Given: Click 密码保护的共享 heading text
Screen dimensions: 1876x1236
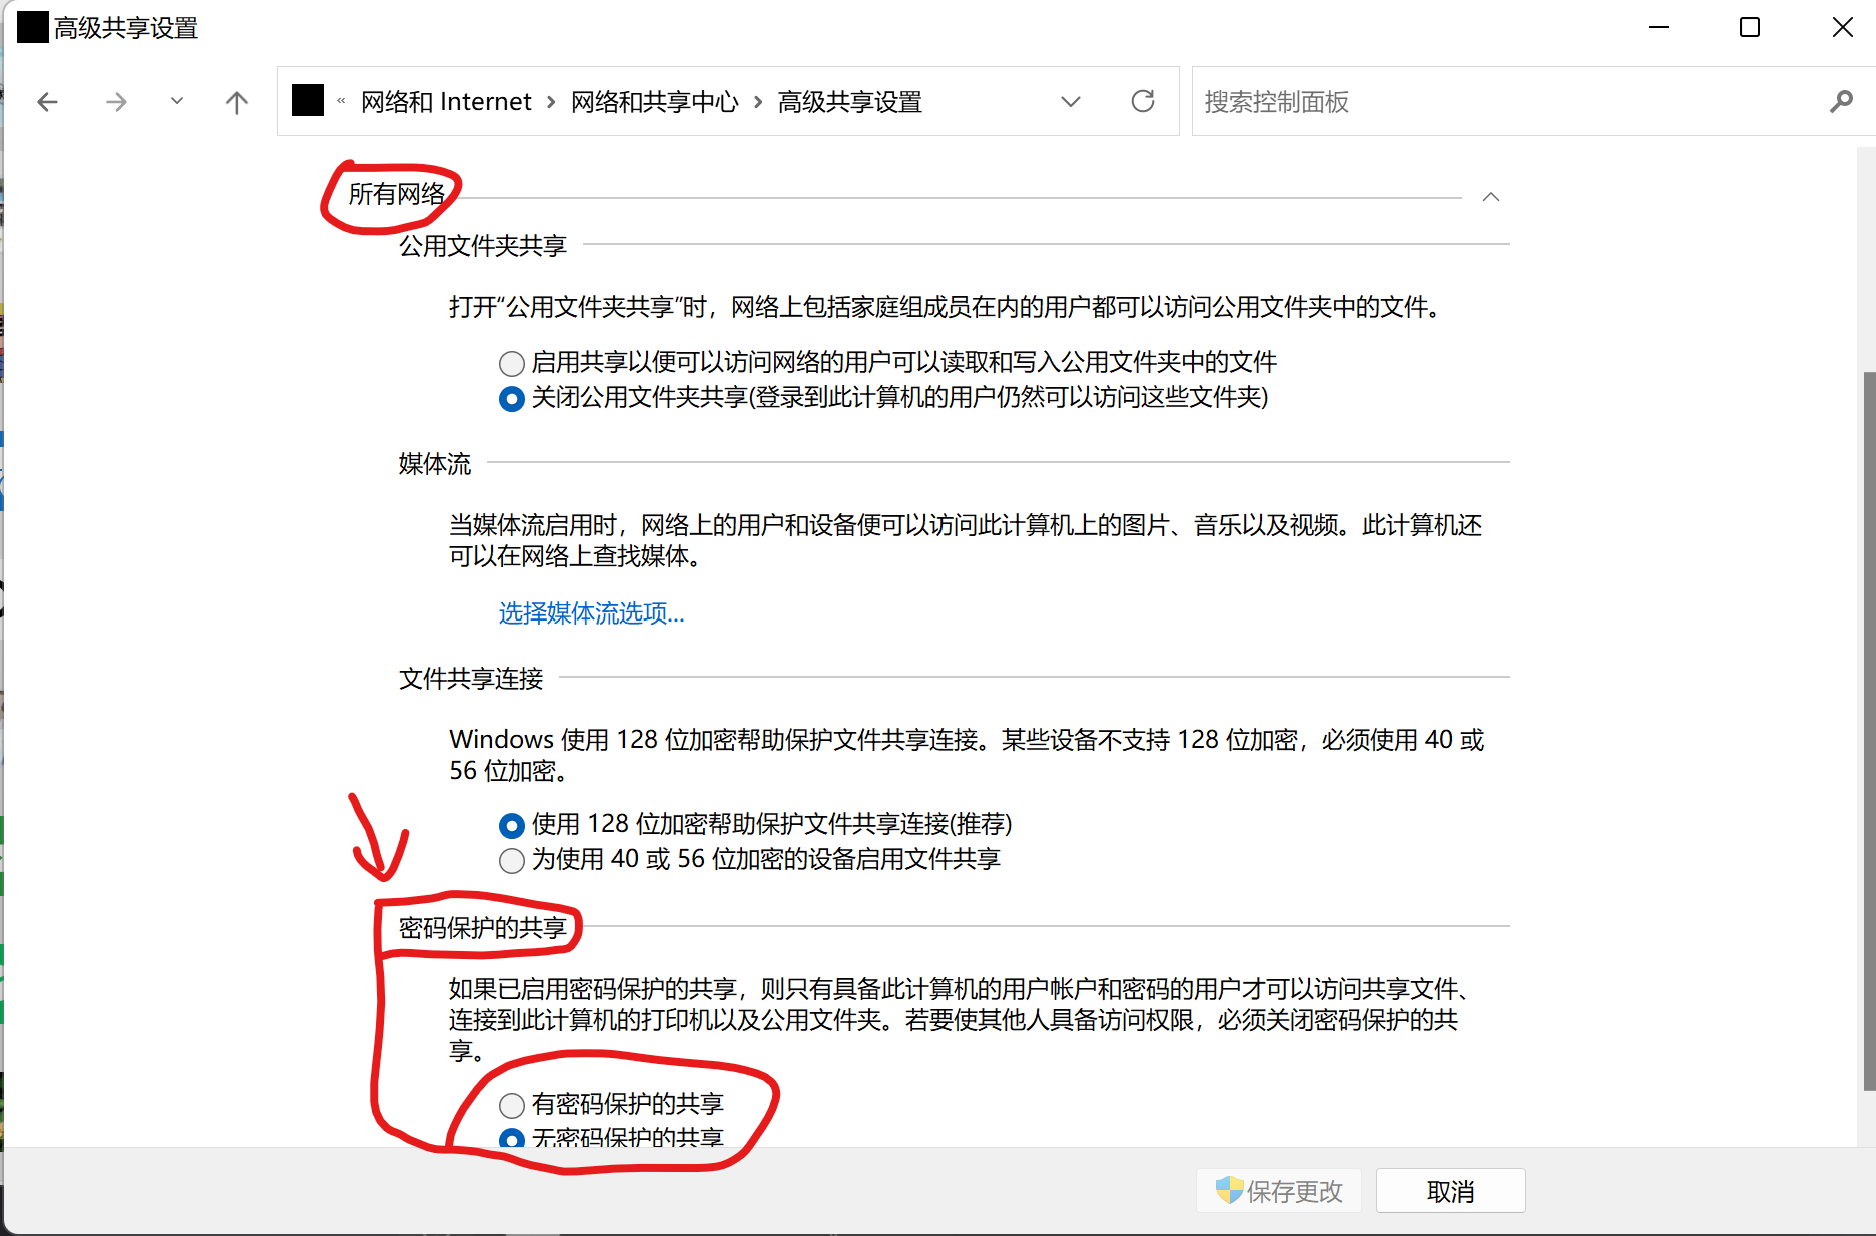Looking at the screenshot, I should (x=482, y=928).
